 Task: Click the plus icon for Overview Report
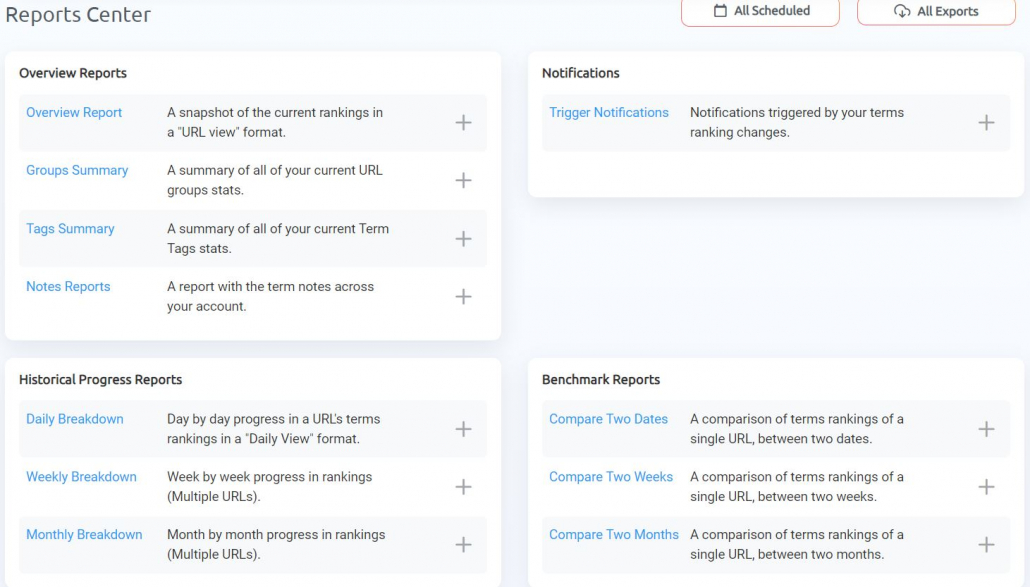(463, 123)
